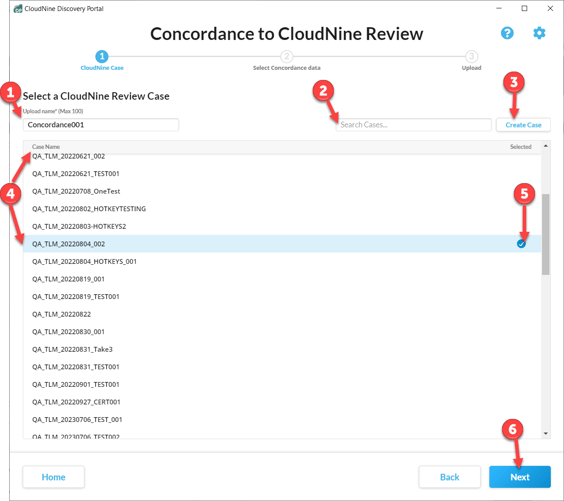This screenshot has width=564, height=501.
Task: Select case QA_TLM_20220819_TEST001
Action: tap(282, 297)
